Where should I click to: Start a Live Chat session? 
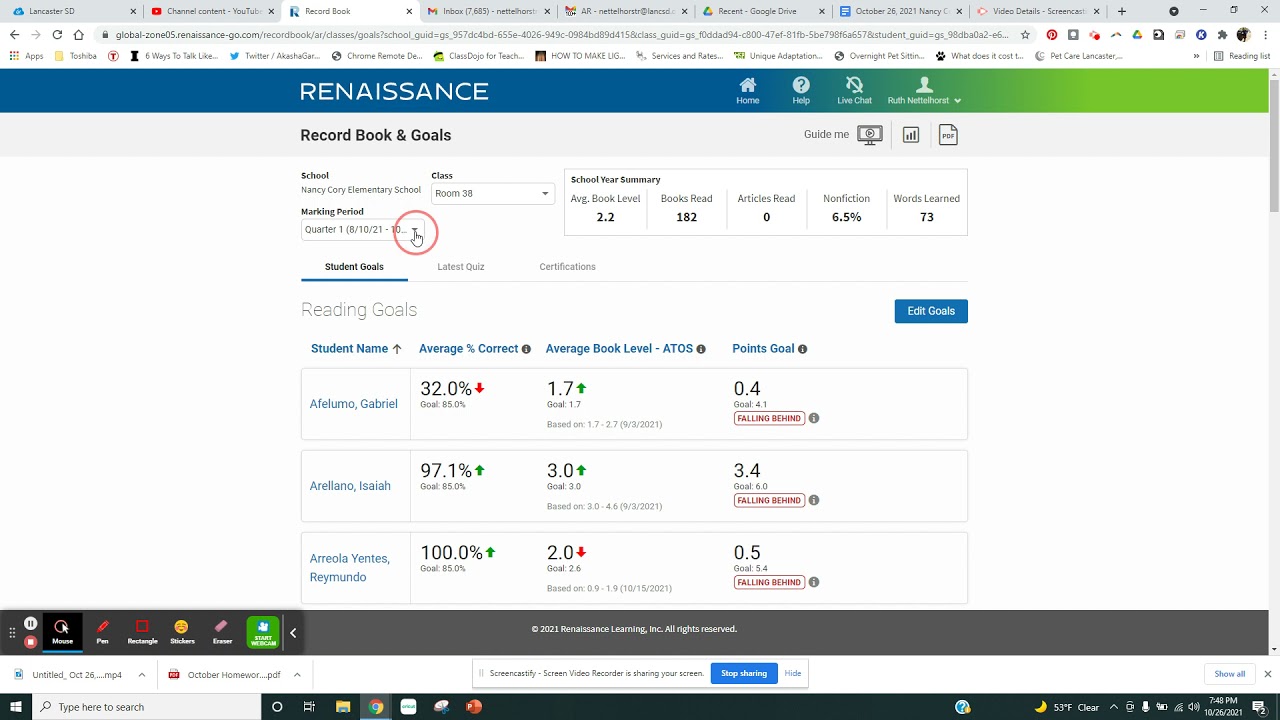click(x=854, y=90)
